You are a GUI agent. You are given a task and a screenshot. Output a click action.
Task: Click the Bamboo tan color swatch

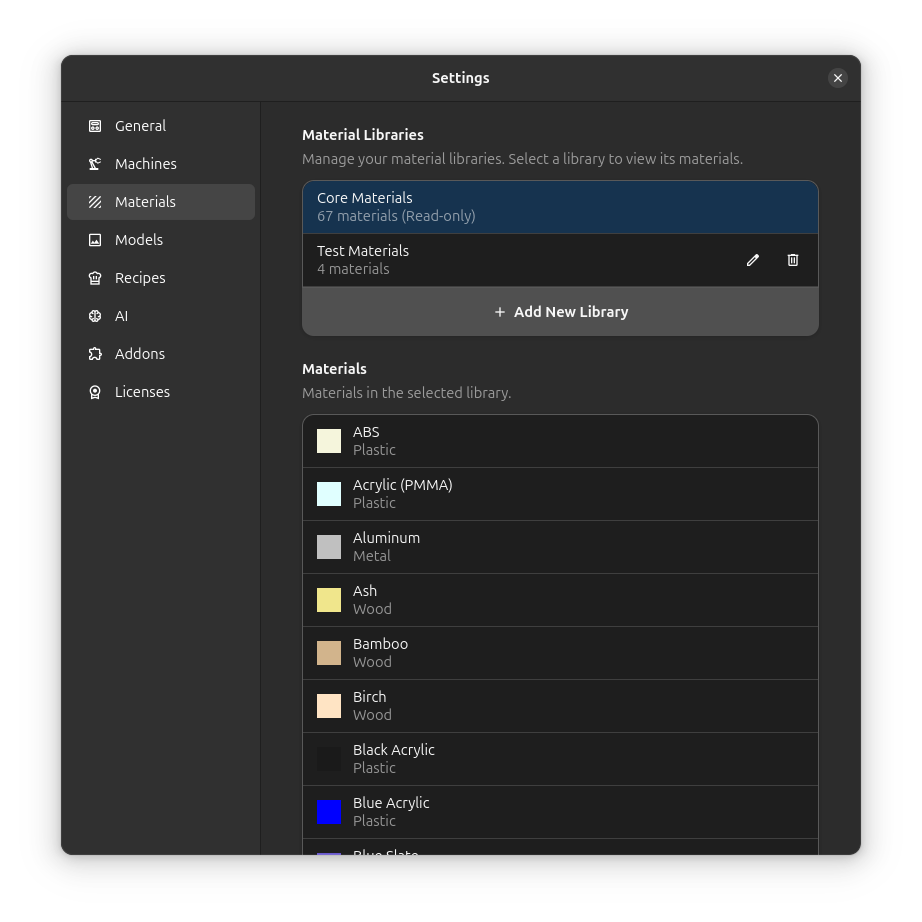click(329, 653)
